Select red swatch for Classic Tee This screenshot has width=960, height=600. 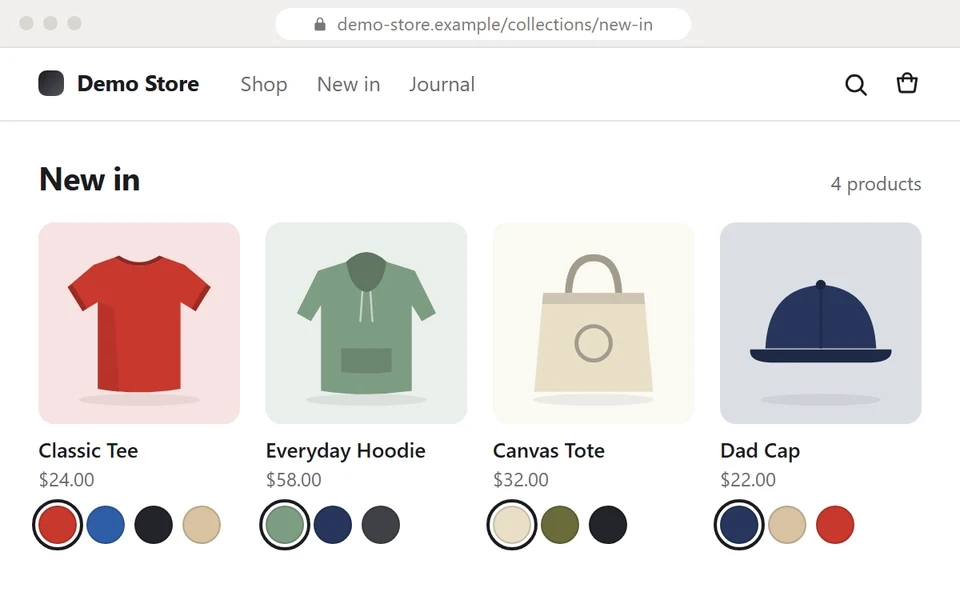tap(58, 525)
